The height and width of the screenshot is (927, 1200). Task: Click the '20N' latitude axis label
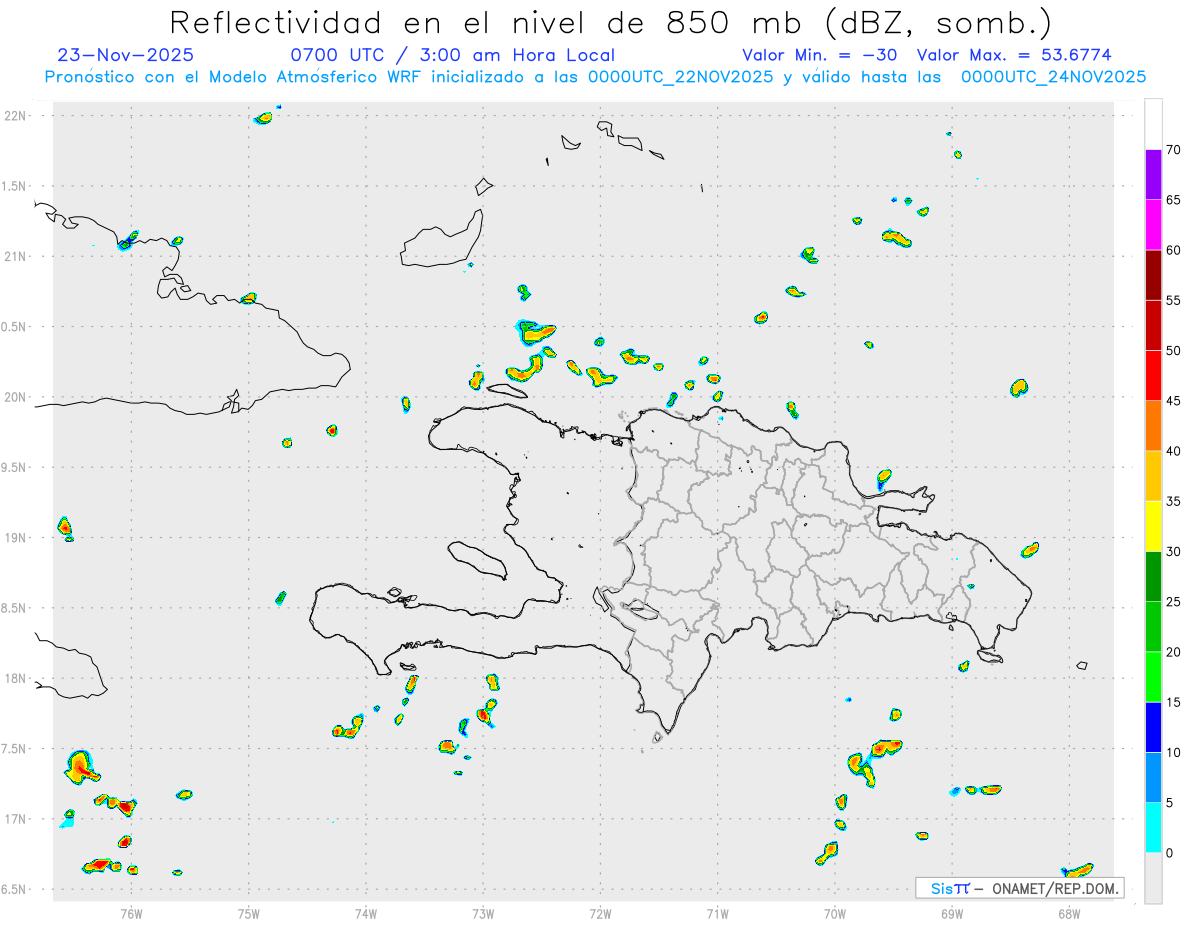click(x=17, y=397)
